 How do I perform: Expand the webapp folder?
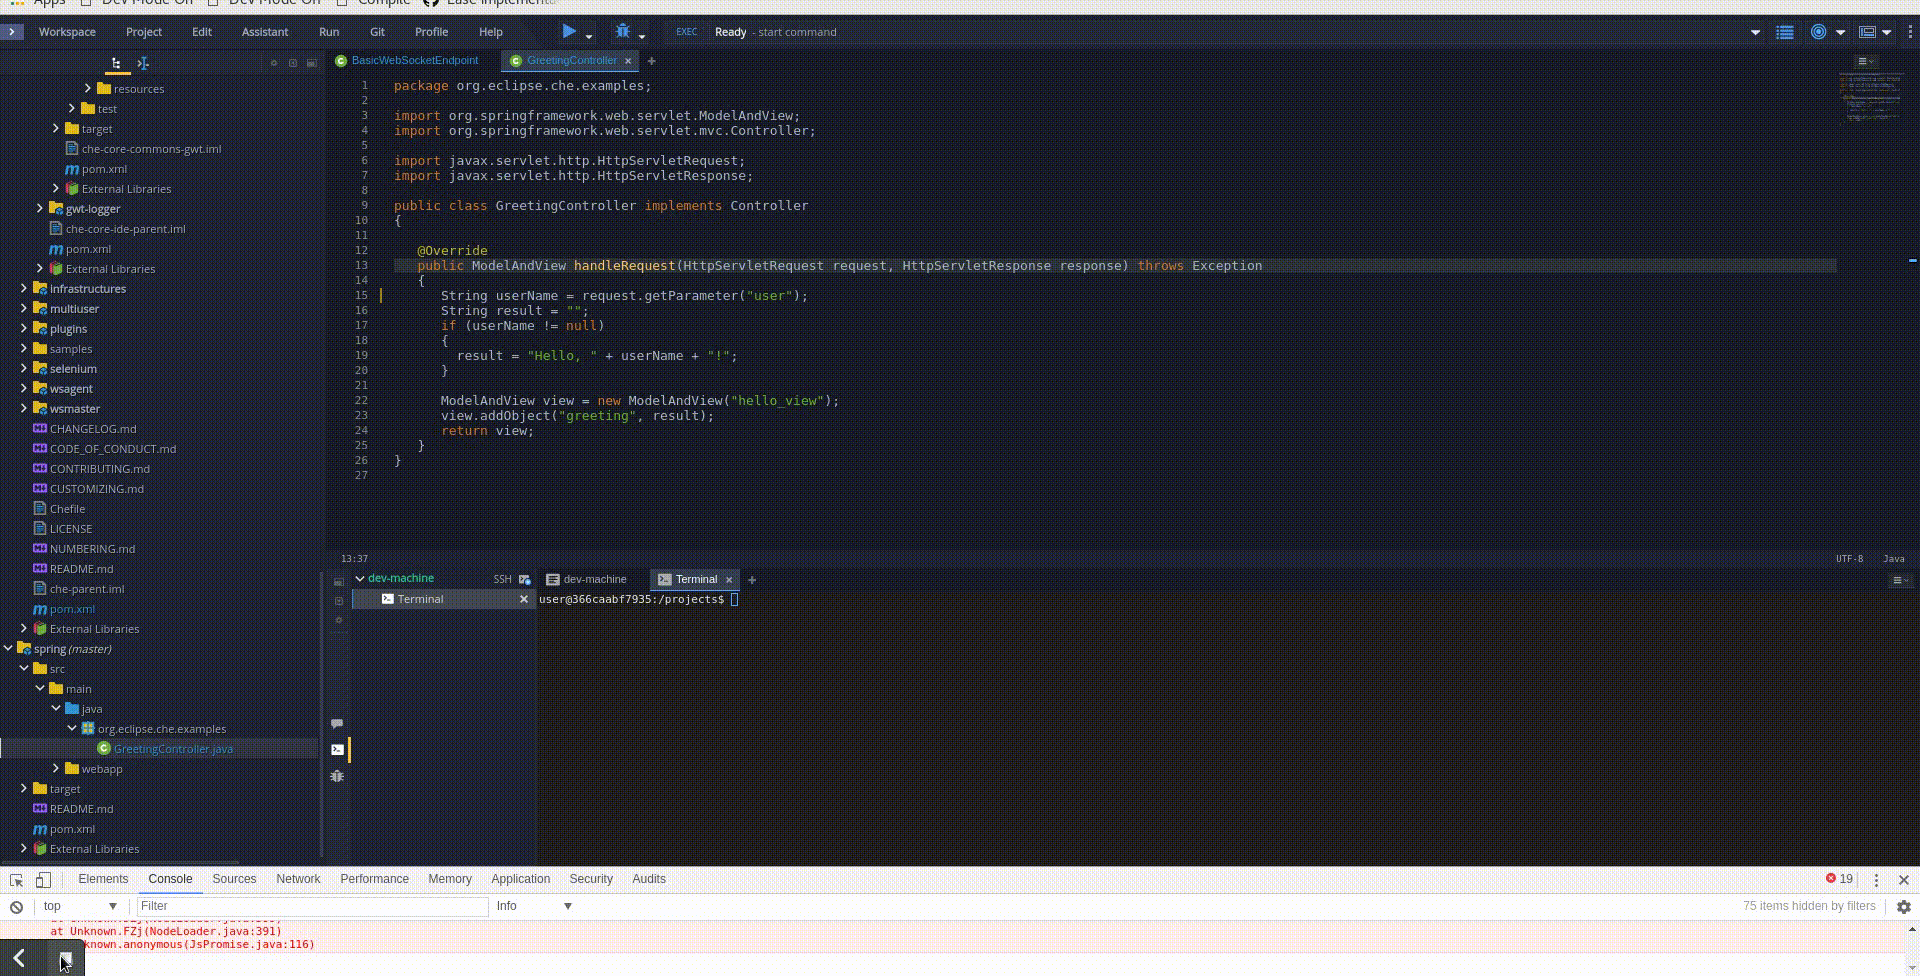56,768
